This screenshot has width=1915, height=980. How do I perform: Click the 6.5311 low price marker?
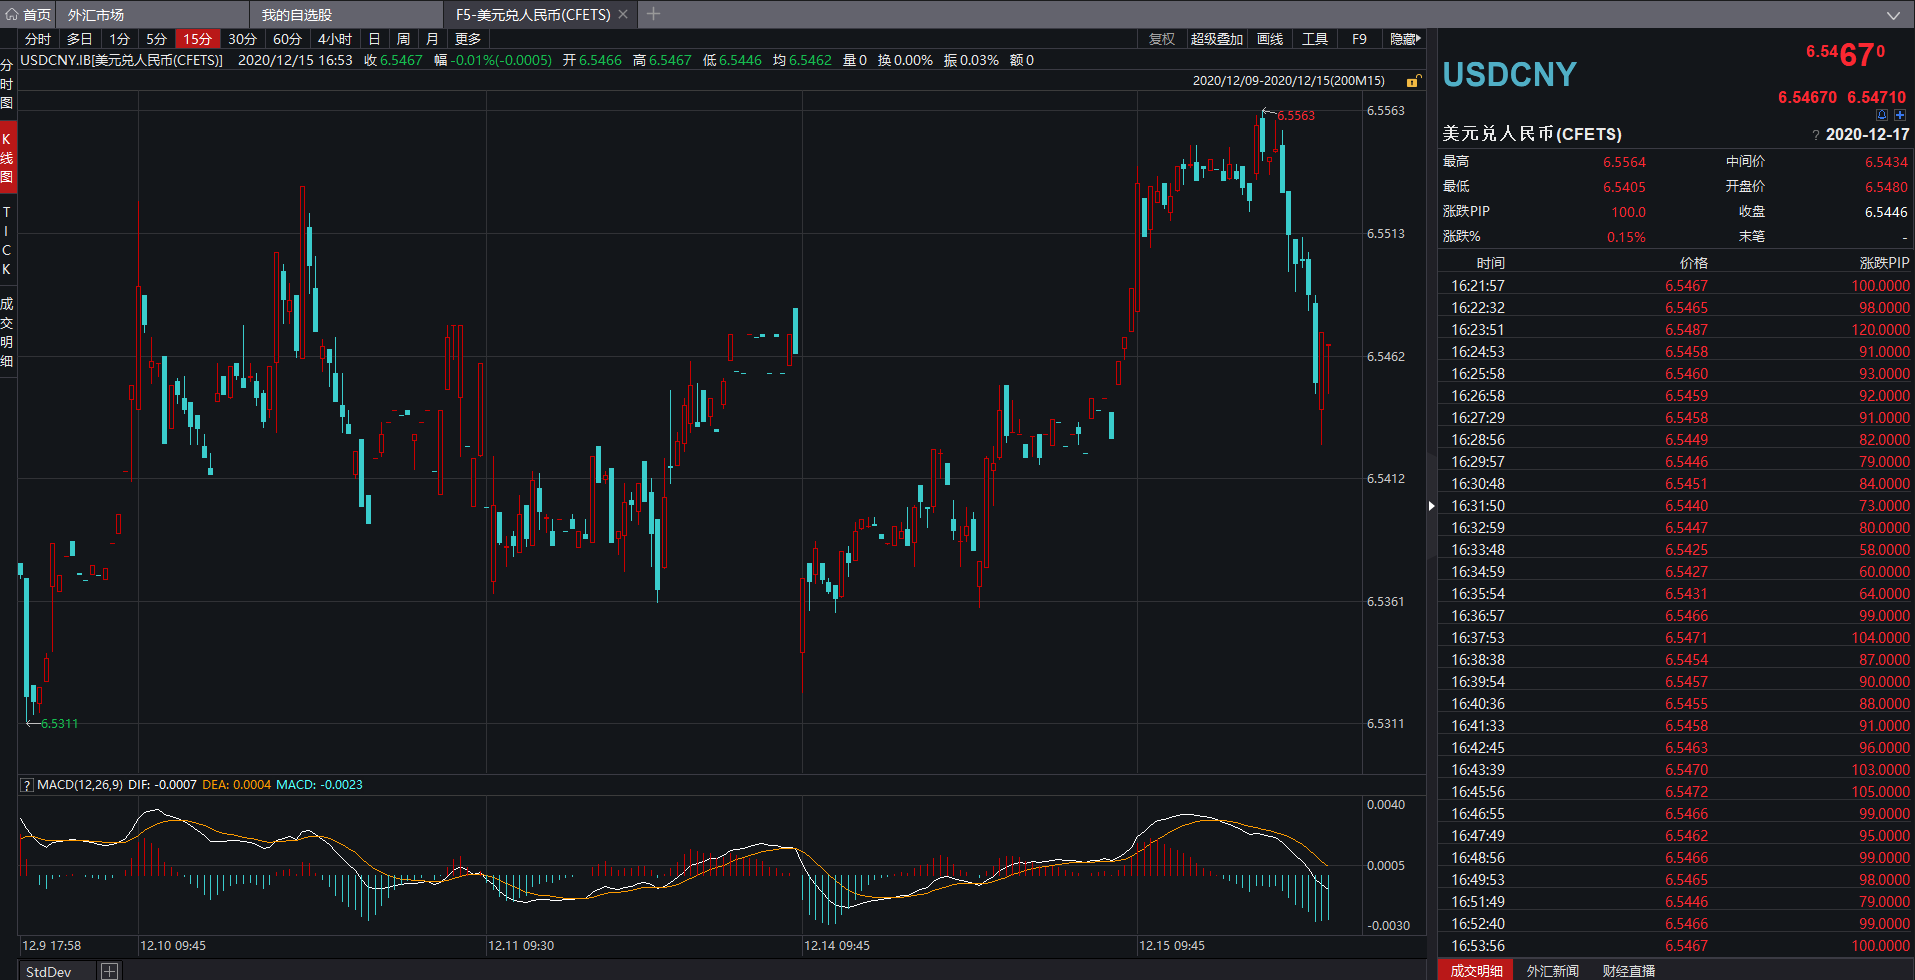(x=59, y=724)
